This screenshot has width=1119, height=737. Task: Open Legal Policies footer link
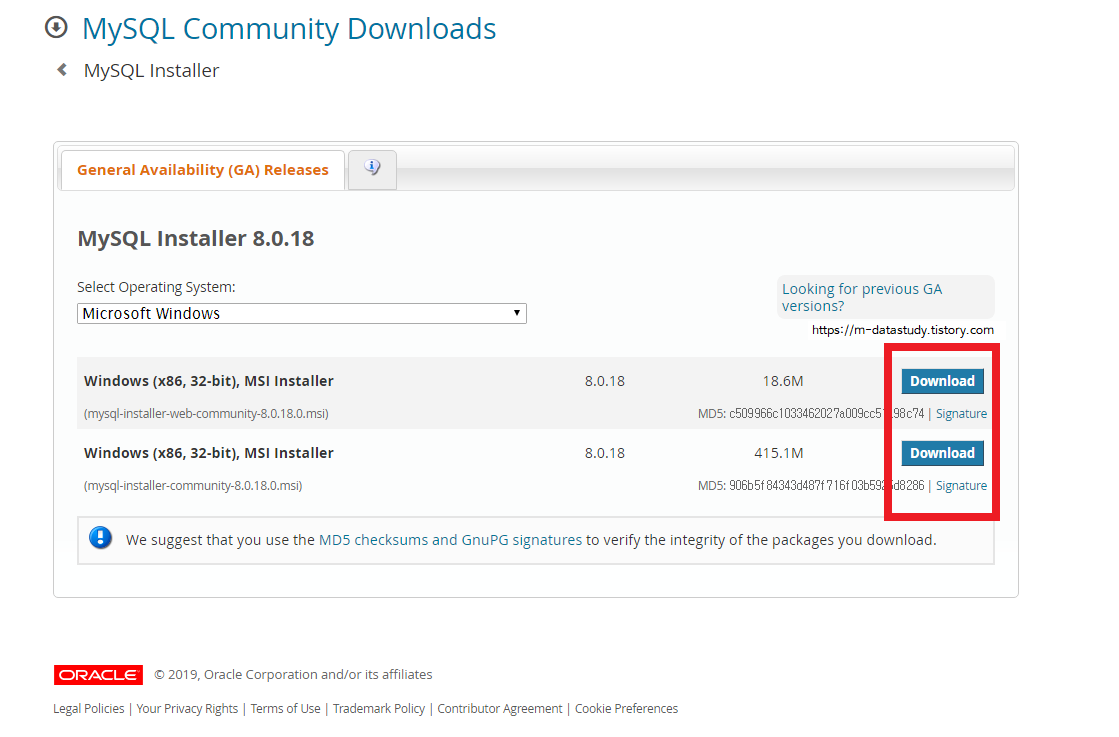[x=88, y=708]
